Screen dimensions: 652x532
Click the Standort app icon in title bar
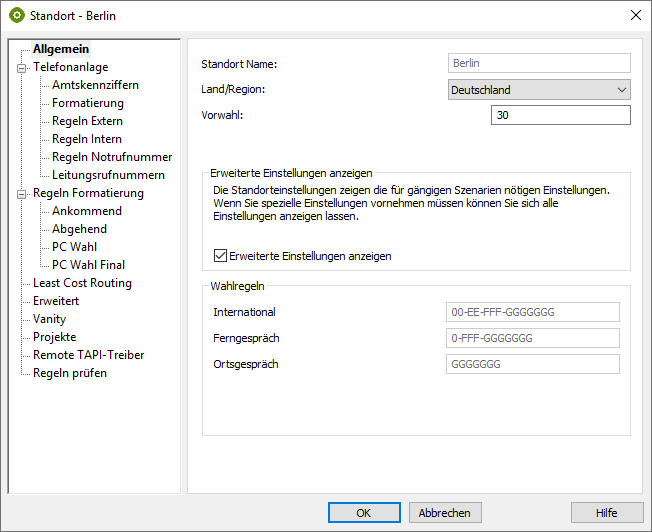coord(16,15)
